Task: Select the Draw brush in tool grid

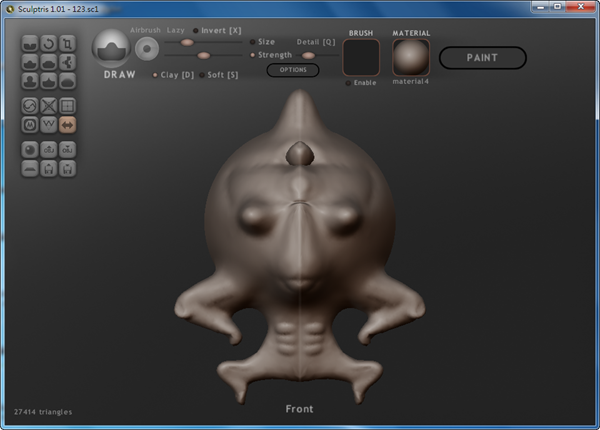Action: pyautogui.click(x=30, y=62)
